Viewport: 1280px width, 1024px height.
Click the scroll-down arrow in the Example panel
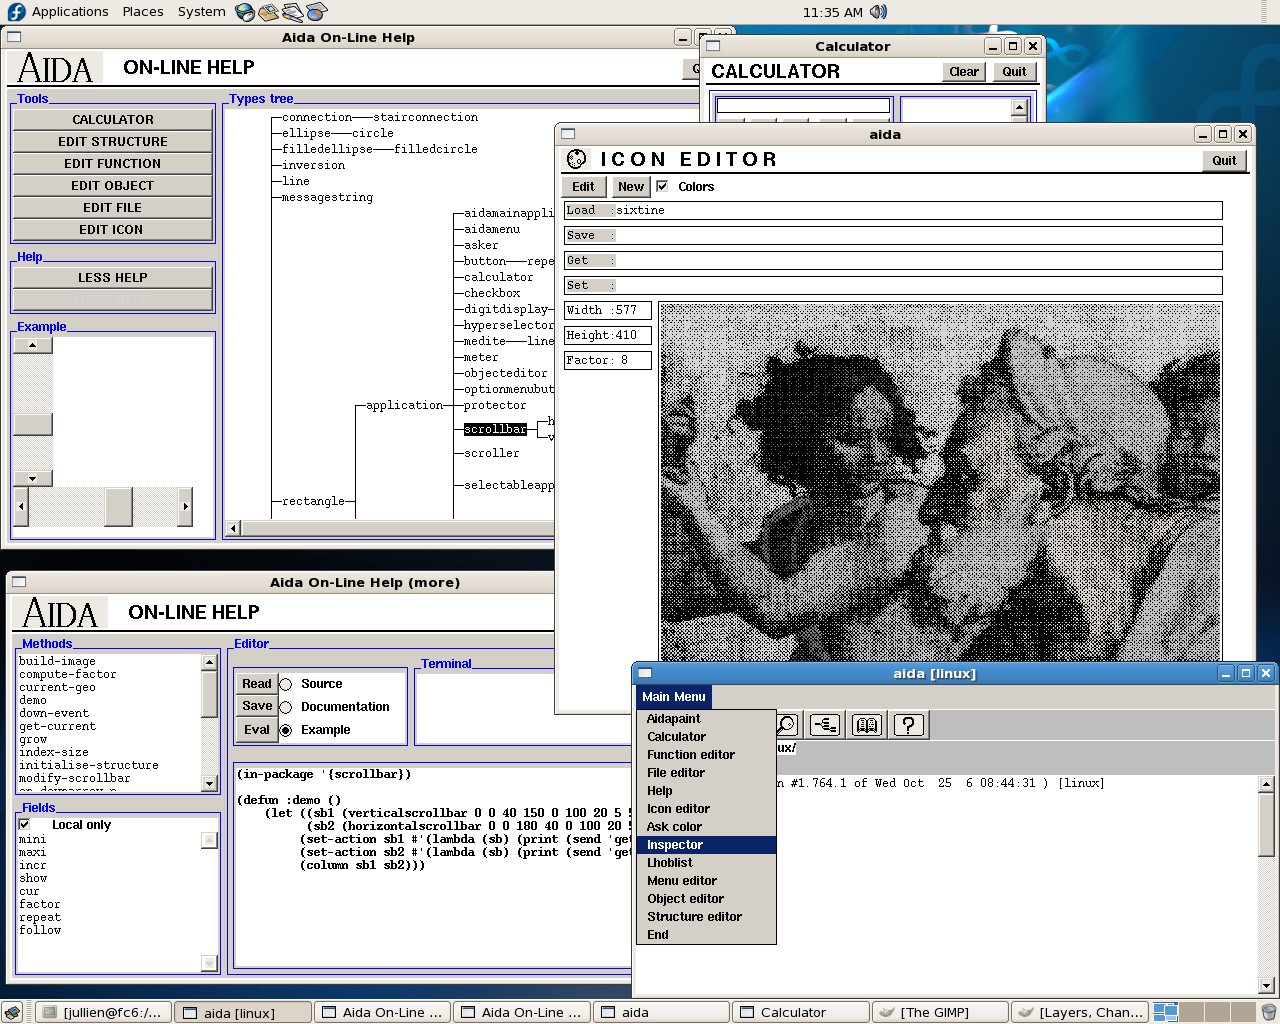[x=33, y=478]
